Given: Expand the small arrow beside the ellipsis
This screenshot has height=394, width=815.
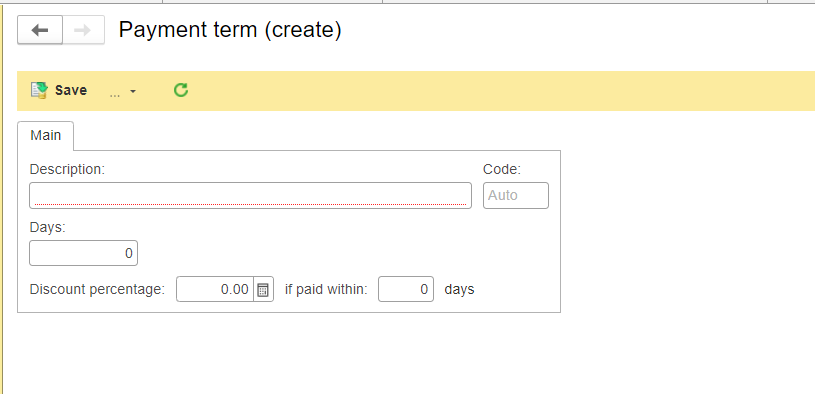Looking at the screenshot, I should pyautogui.click(x=133, y=91).
